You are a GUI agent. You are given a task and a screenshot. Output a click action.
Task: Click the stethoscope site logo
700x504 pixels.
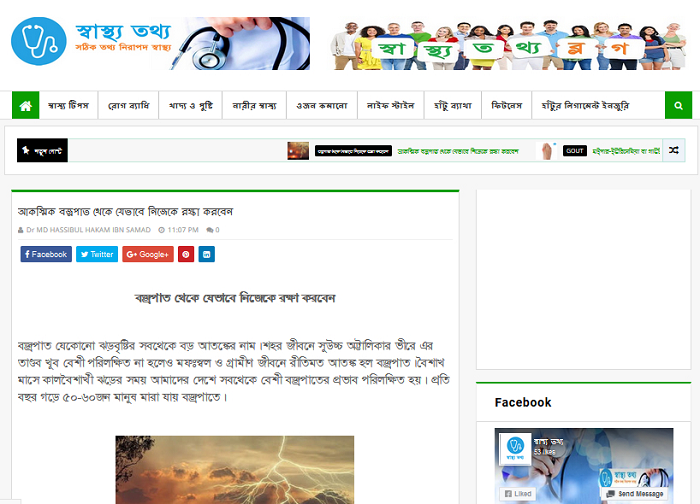click(x=39, y=42)
